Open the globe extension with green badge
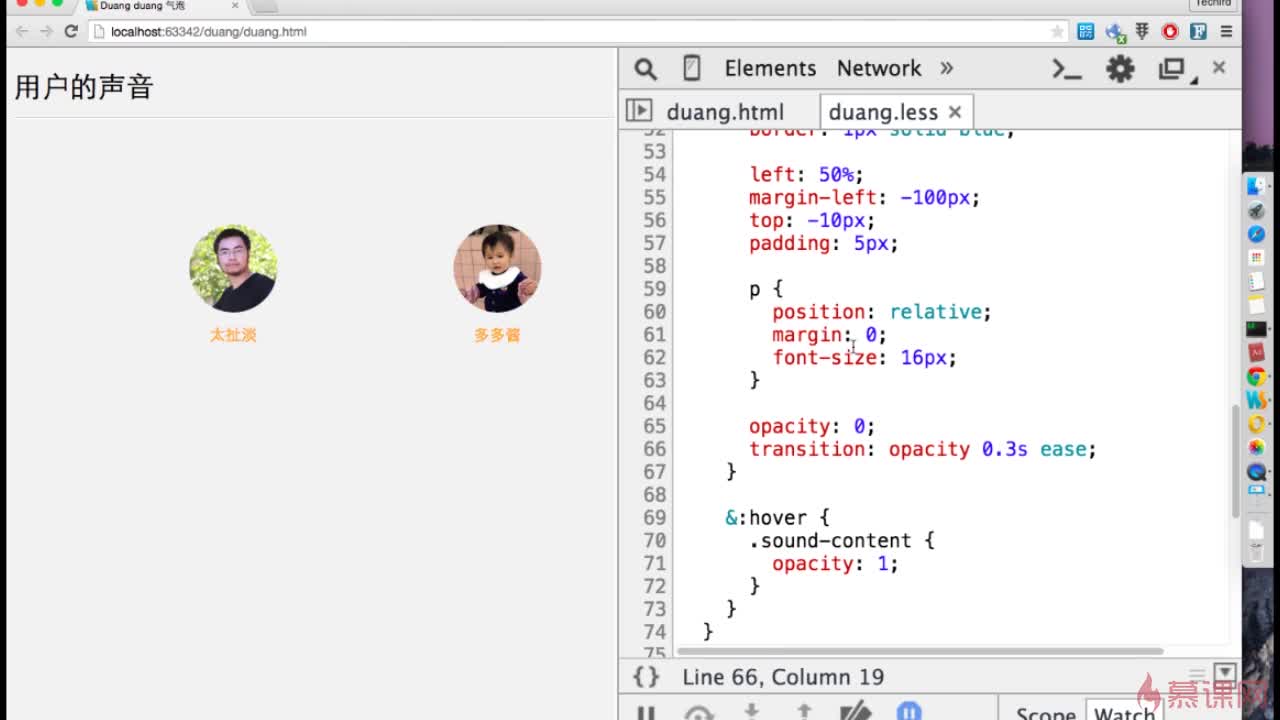1280x720 pixels. [1115, 32]
